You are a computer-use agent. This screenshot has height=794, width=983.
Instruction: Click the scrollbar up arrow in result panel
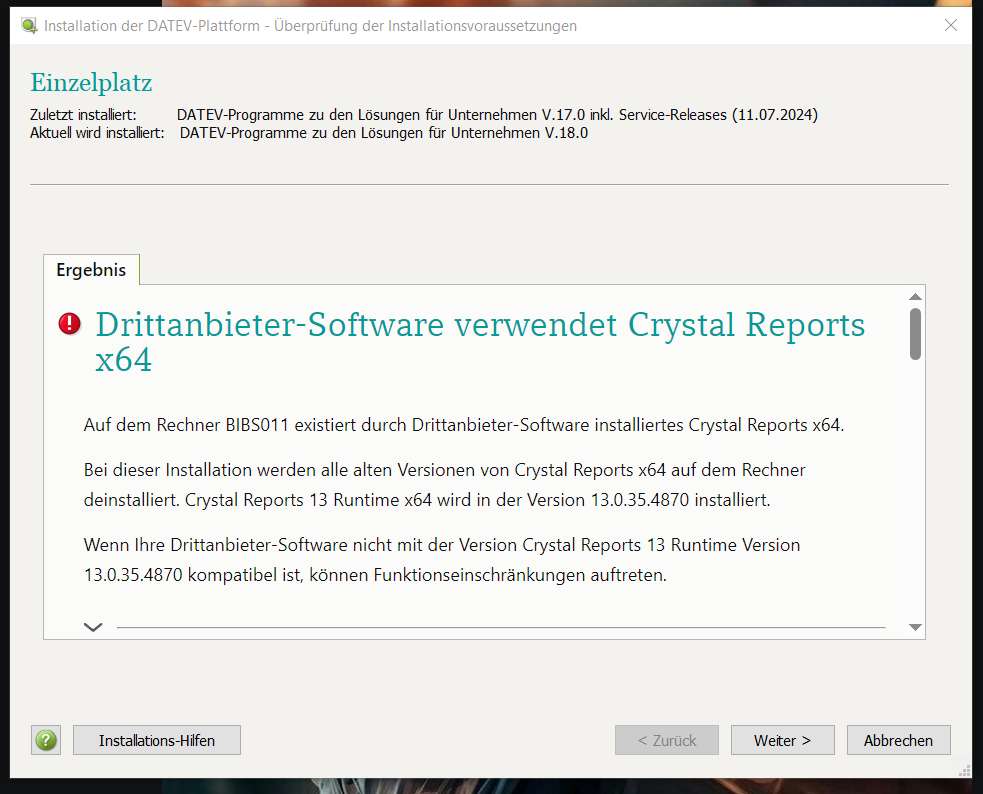915,296
